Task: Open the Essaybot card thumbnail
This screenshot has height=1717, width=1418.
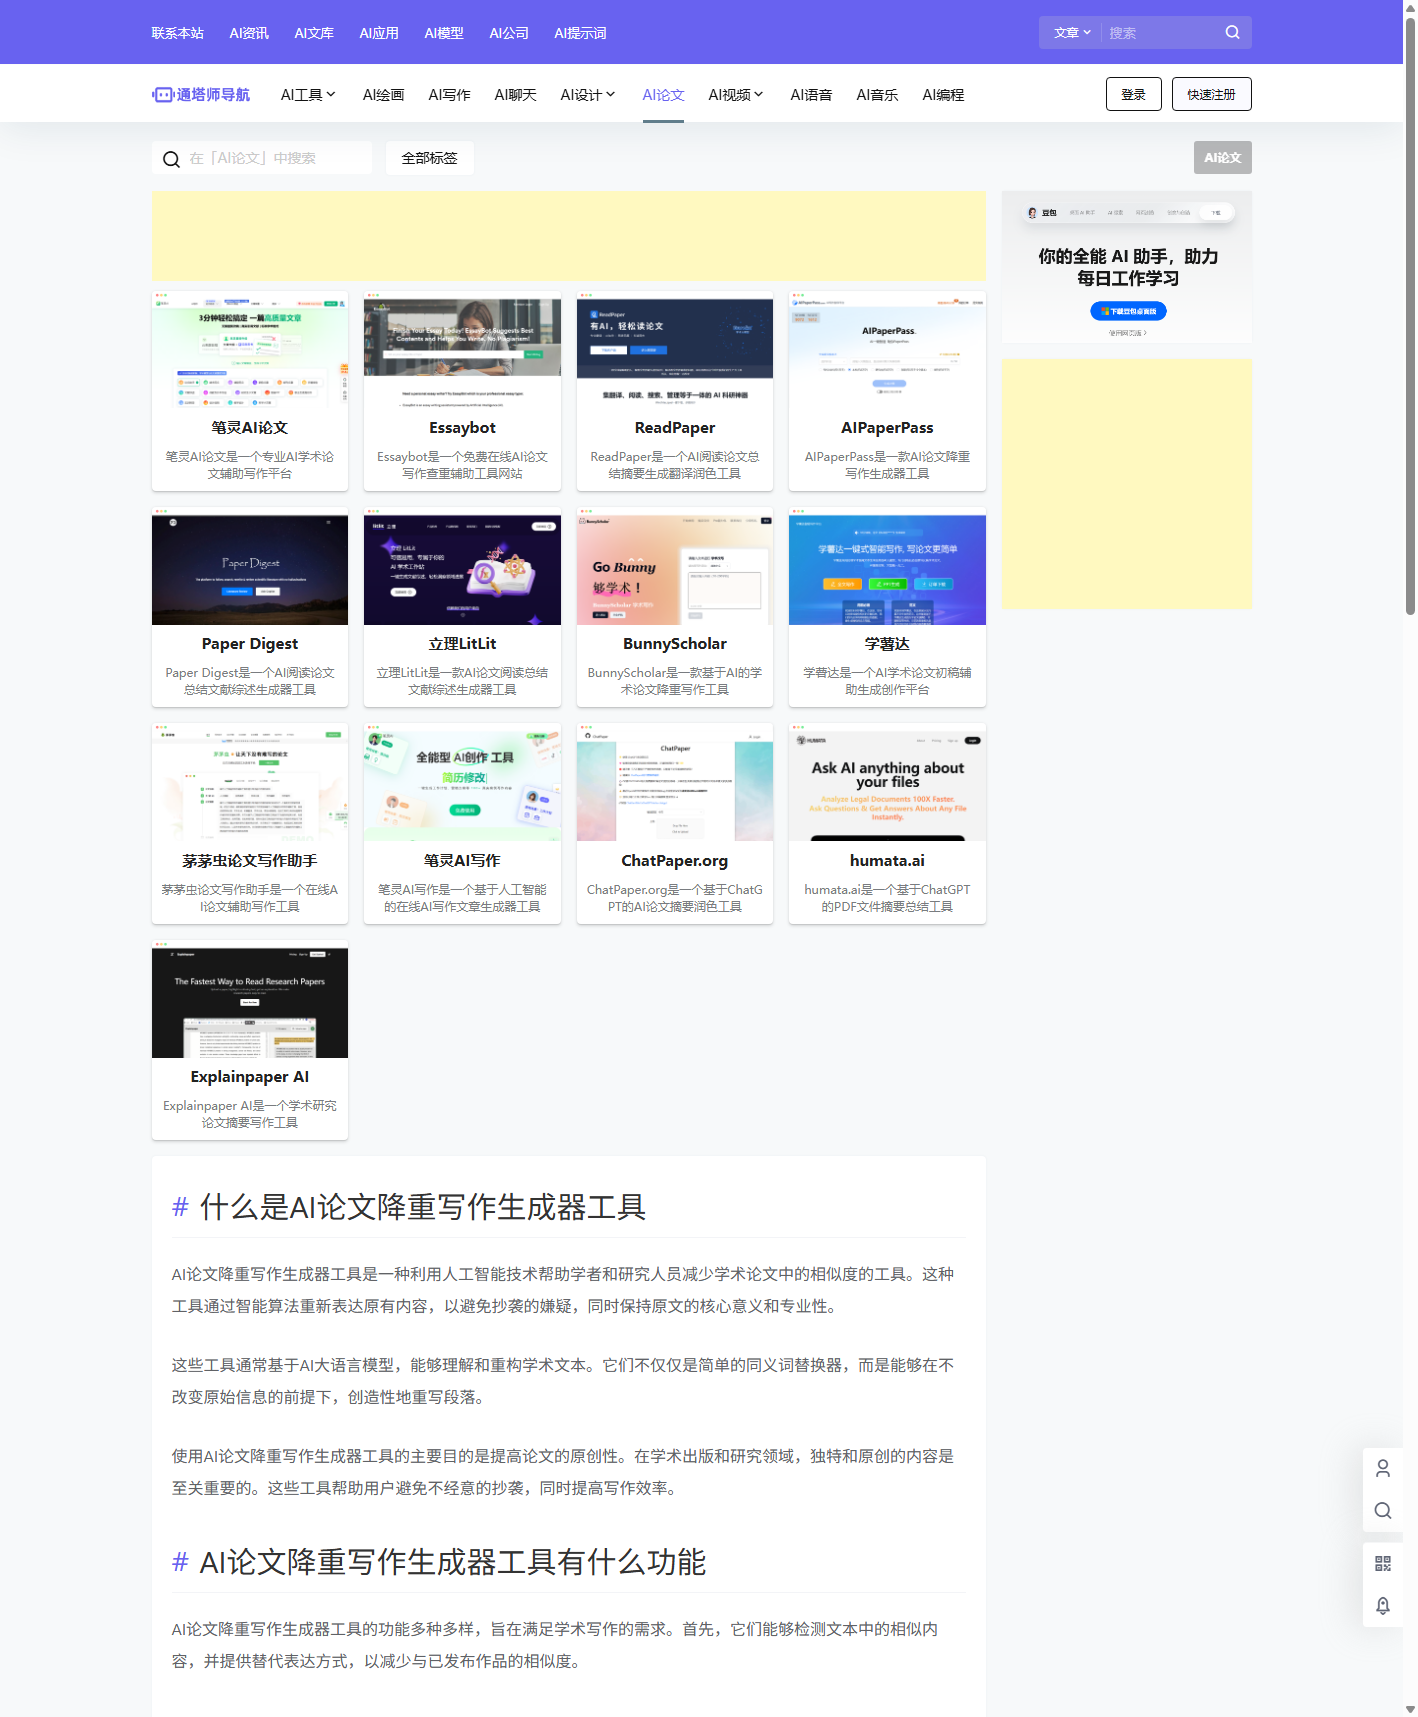Action: [x=462, y=350]
